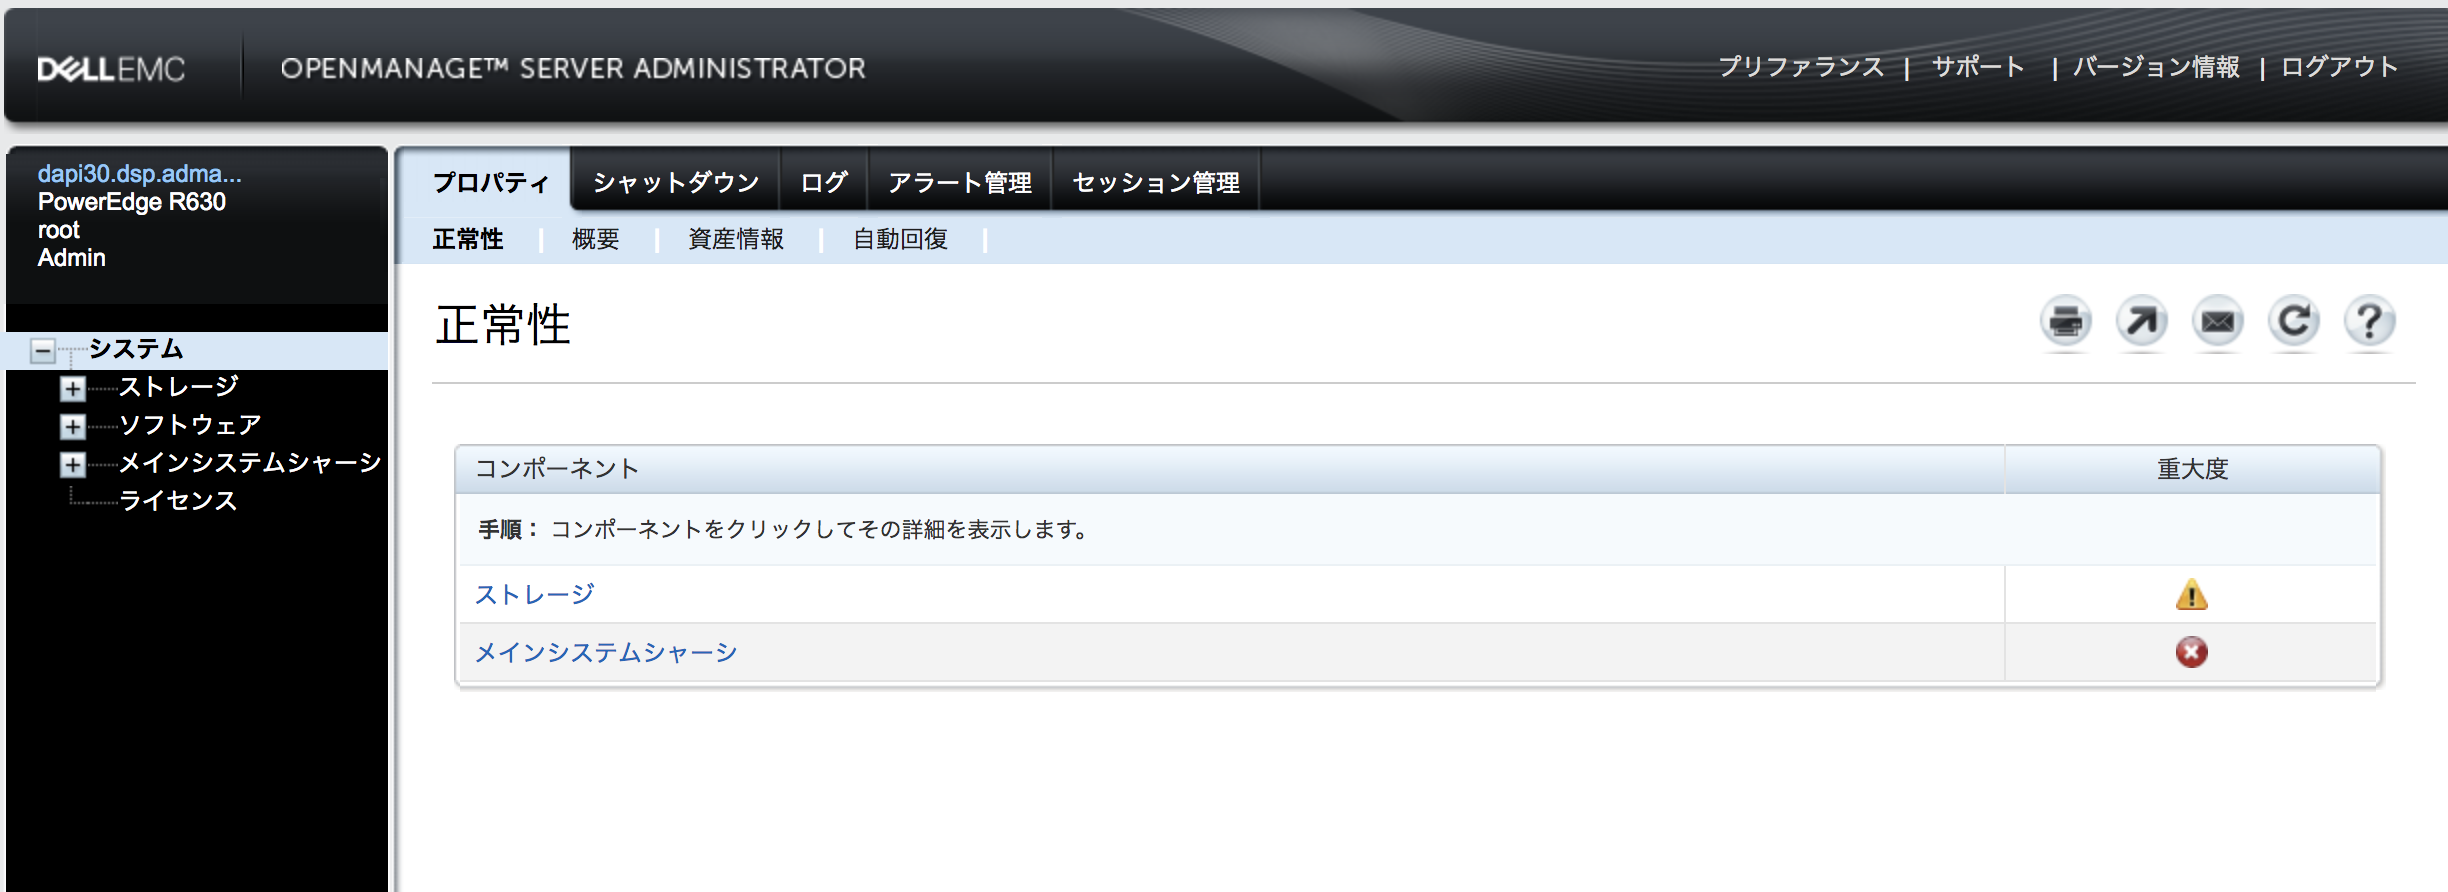This screenshot has width=2448, height=892.
Task: Select the 自動回復 sub-tab
Action: [900, 239]
